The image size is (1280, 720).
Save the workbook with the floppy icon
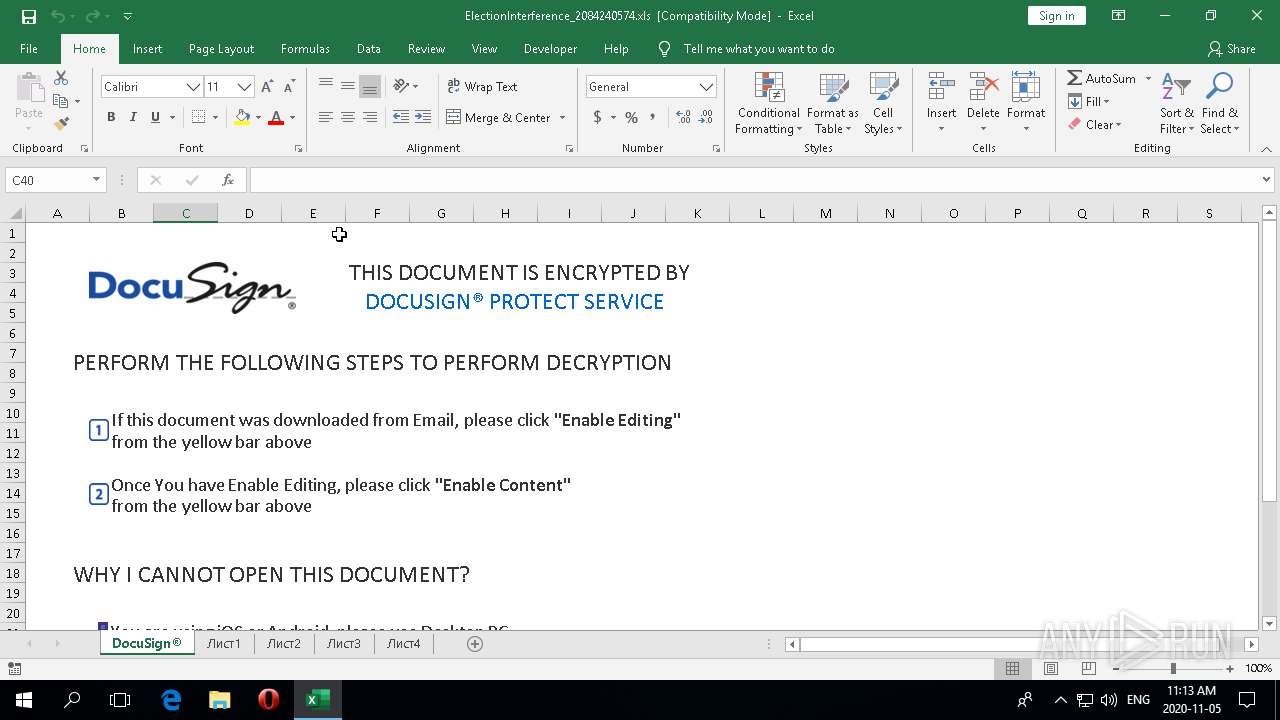coord(28,16)
